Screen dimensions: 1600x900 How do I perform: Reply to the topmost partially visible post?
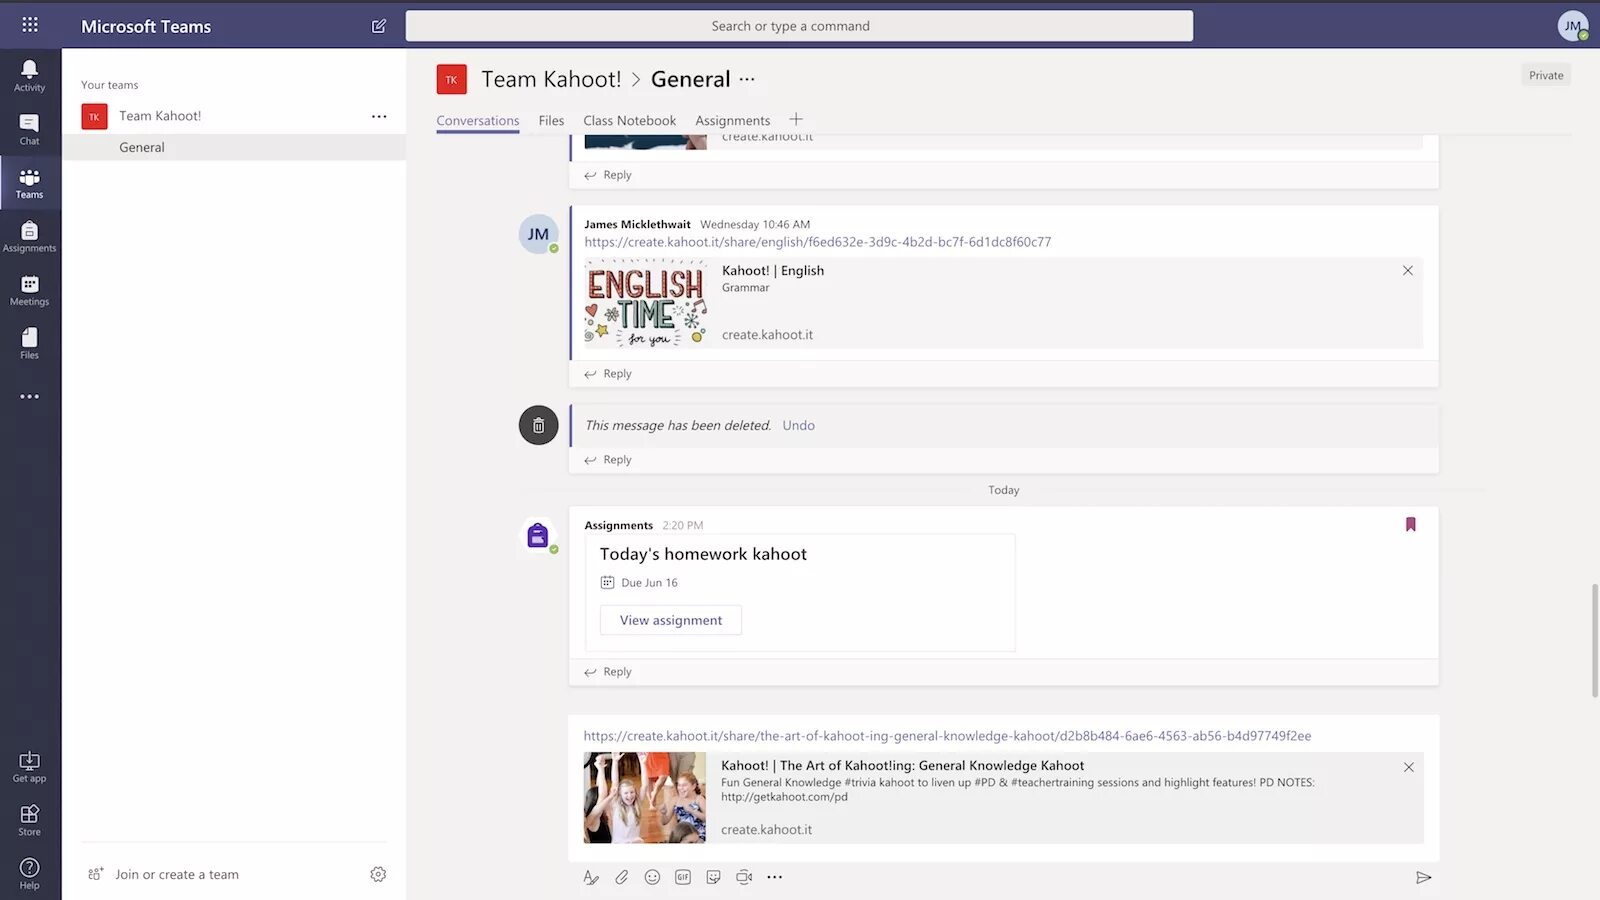click(x=608, y=175)
